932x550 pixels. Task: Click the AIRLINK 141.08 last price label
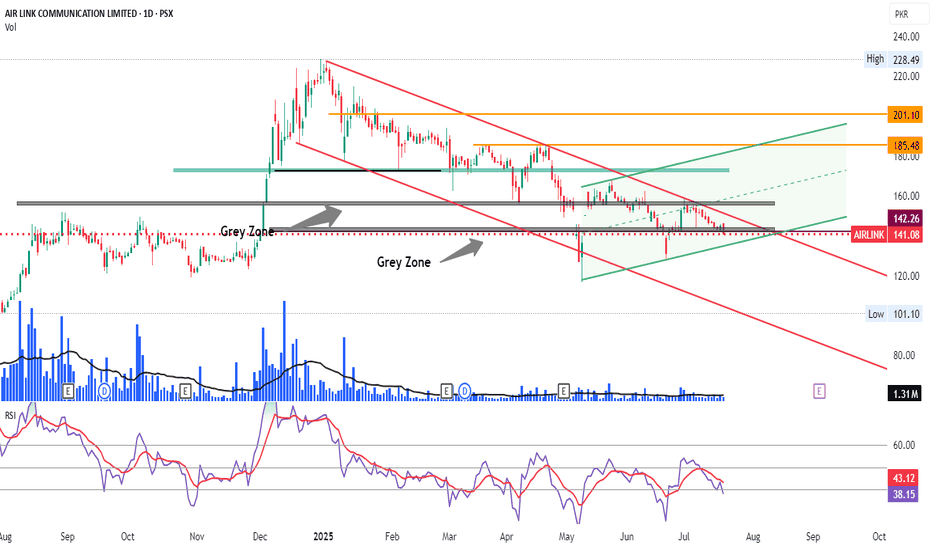click(x=886, y=235)
